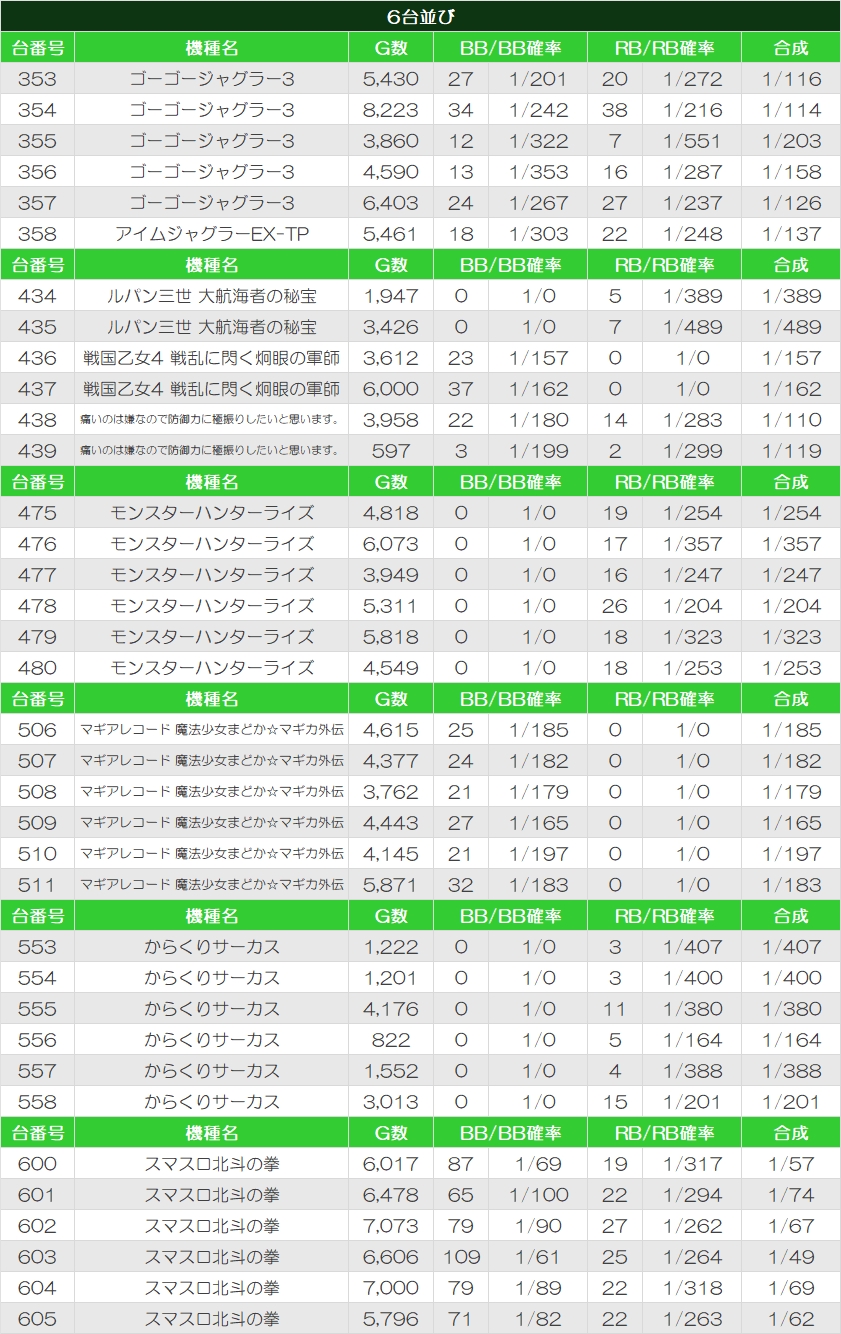Select combined rate 1/197 for machine 510
The image size is (841, 1334).
[x=790, y=854]
